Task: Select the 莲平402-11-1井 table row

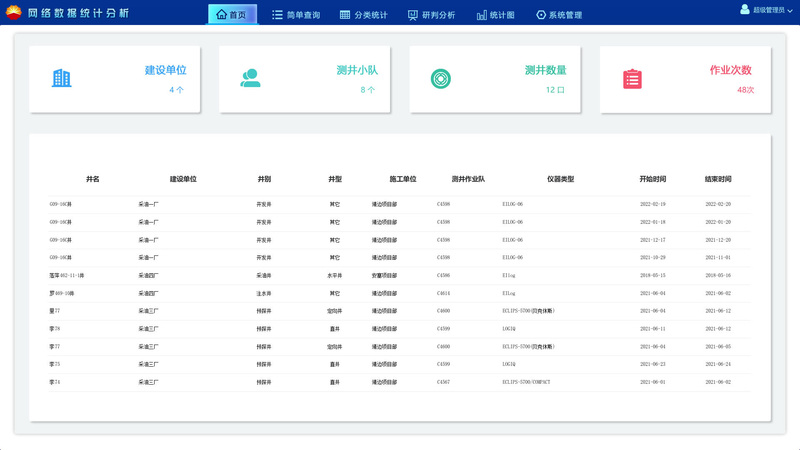Action: 400,275
